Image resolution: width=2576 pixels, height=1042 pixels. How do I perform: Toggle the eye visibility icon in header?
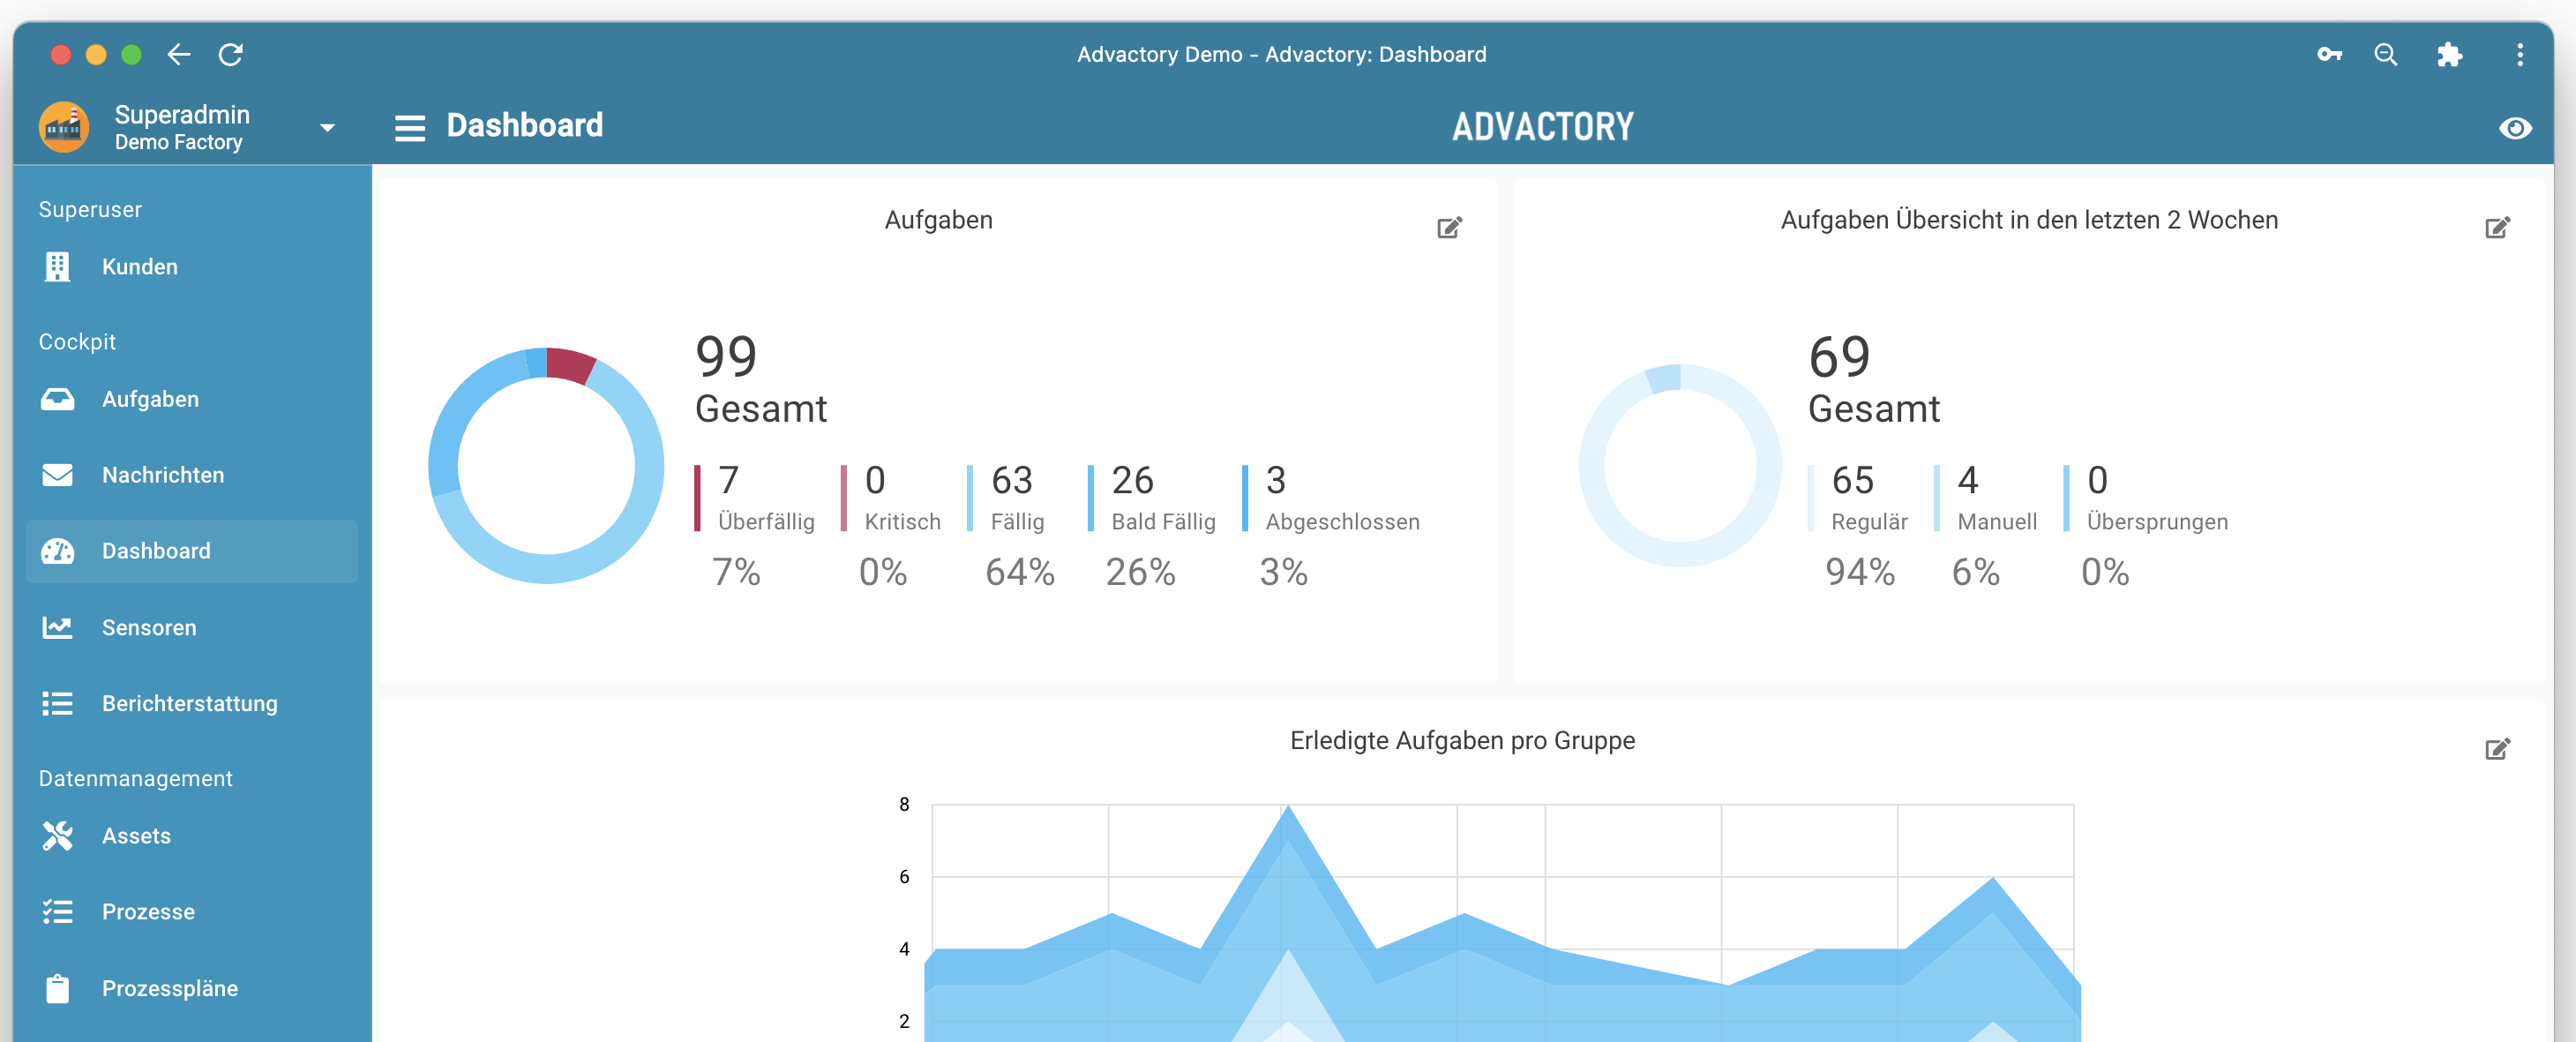(x=2515, y=128)
